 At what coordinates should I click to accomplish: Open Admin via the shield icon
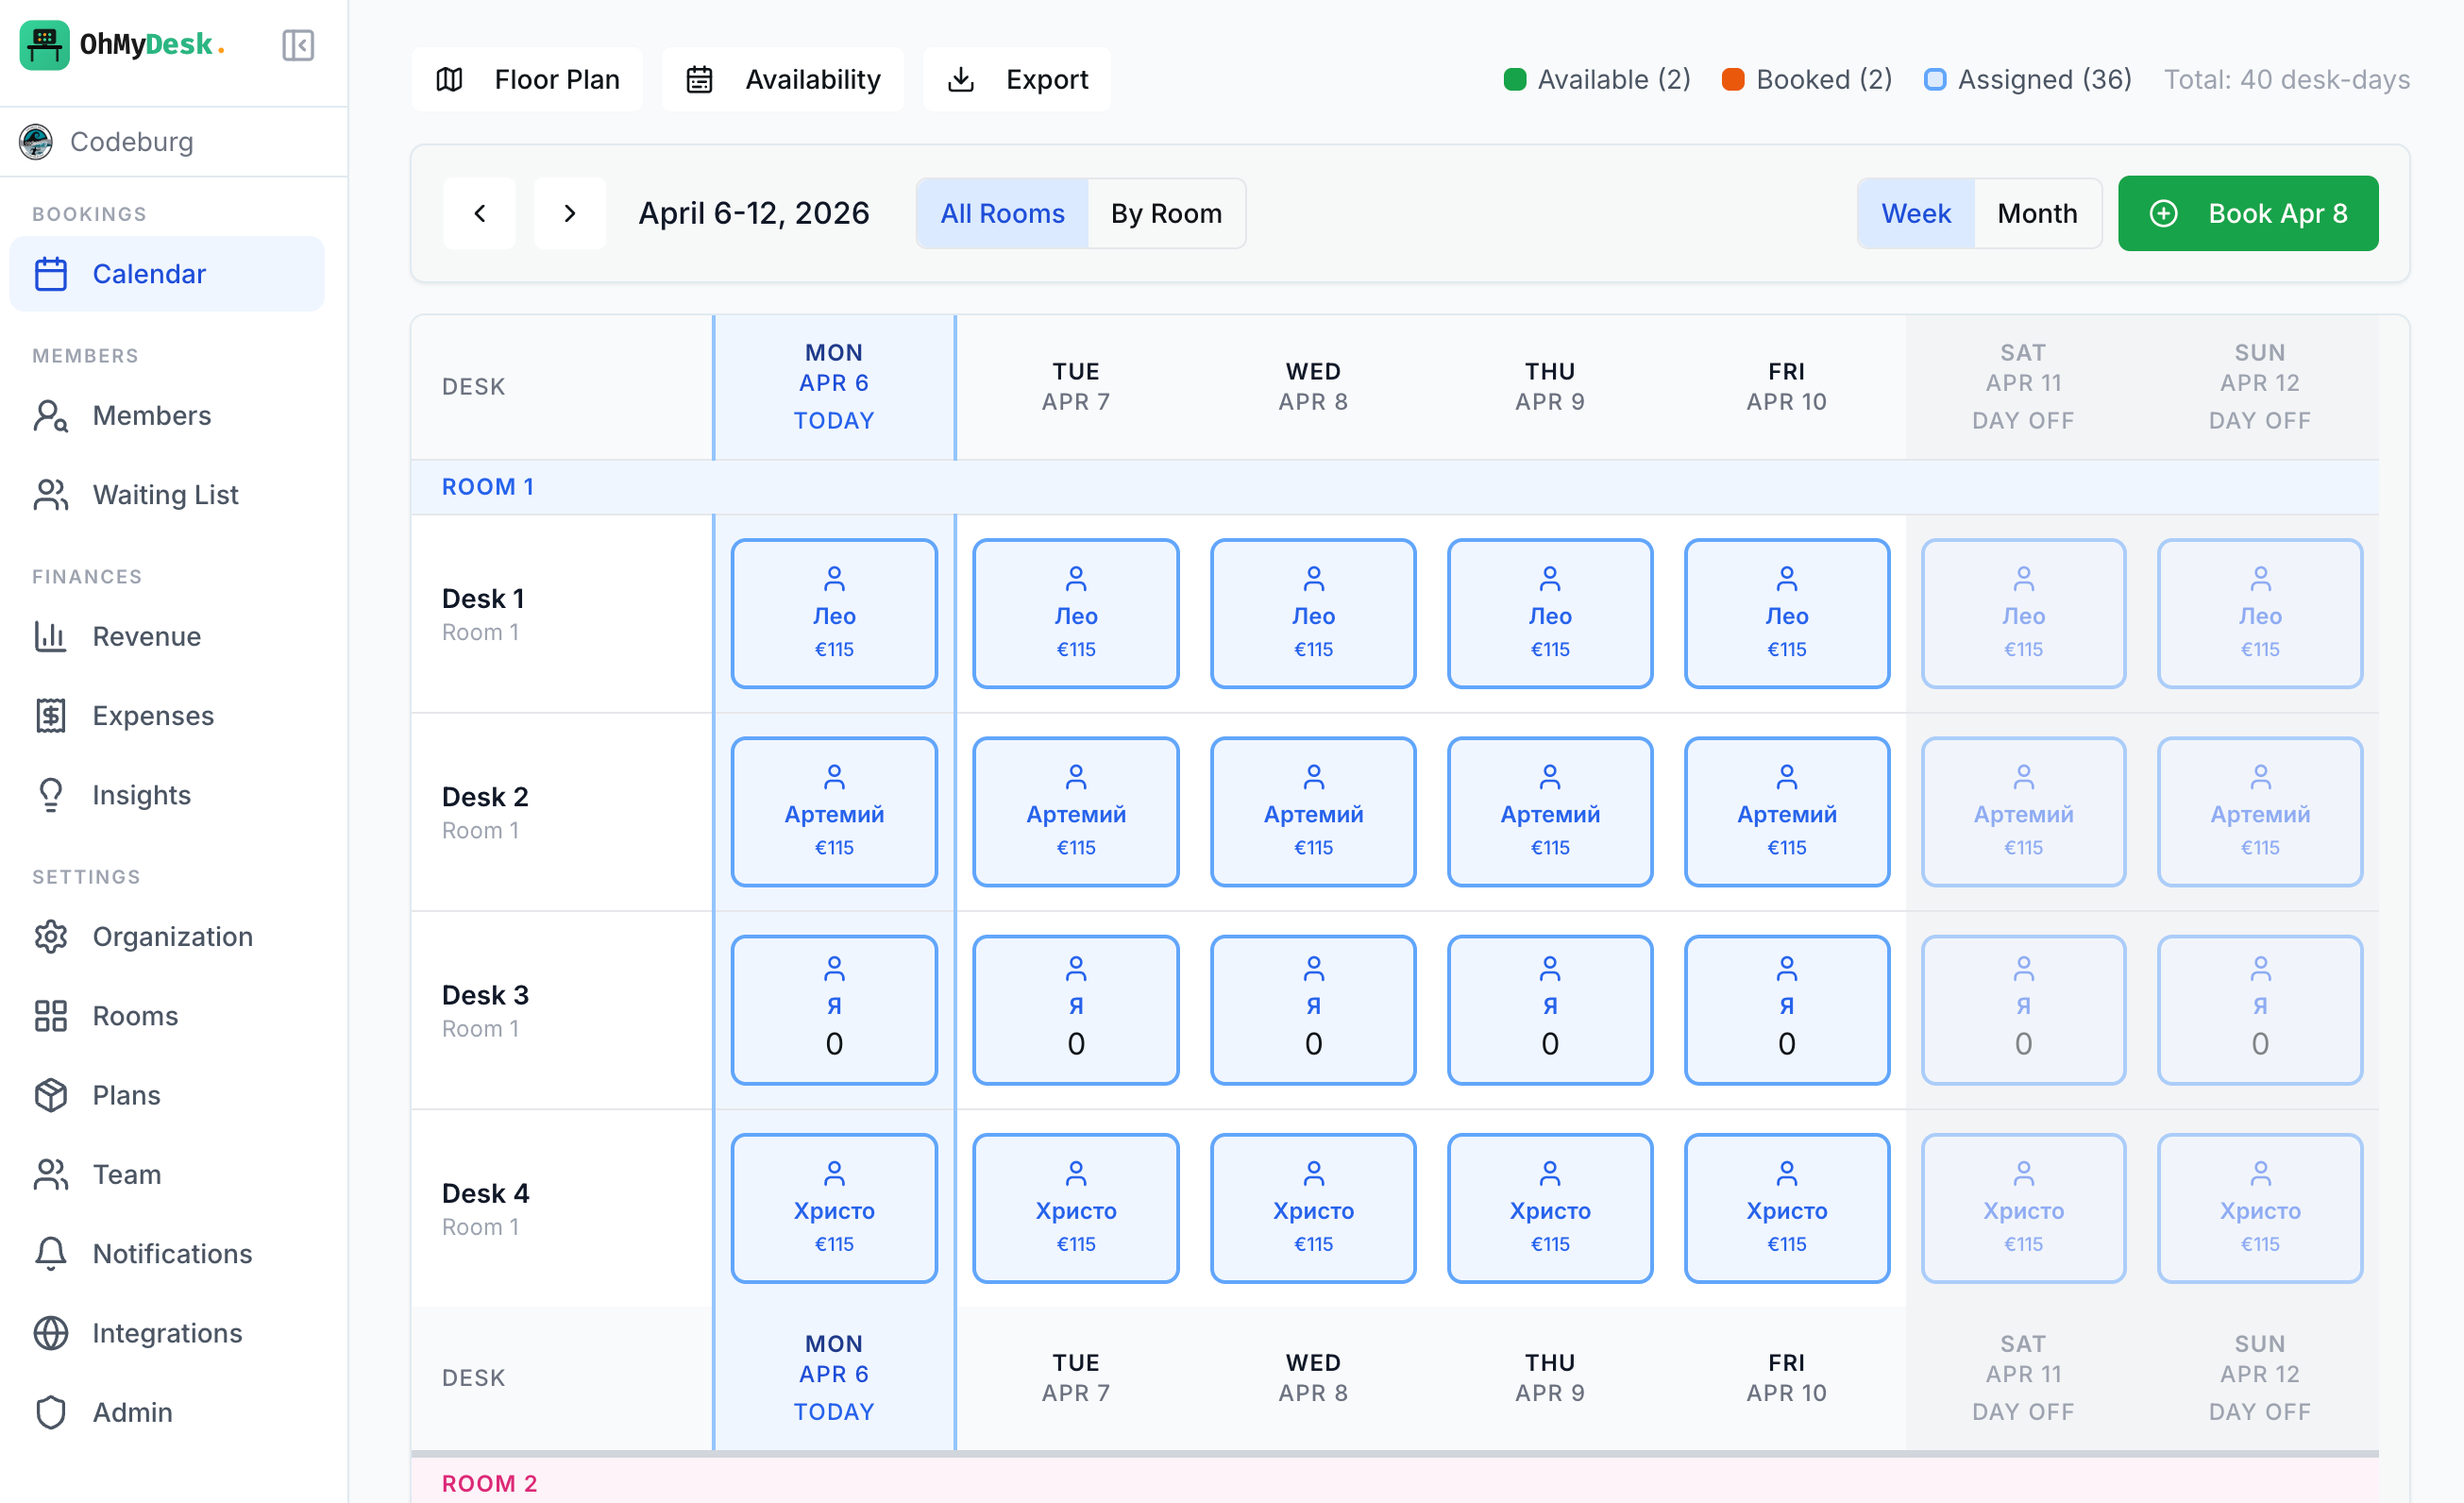pyautogui.click(x=51, y=1412)
